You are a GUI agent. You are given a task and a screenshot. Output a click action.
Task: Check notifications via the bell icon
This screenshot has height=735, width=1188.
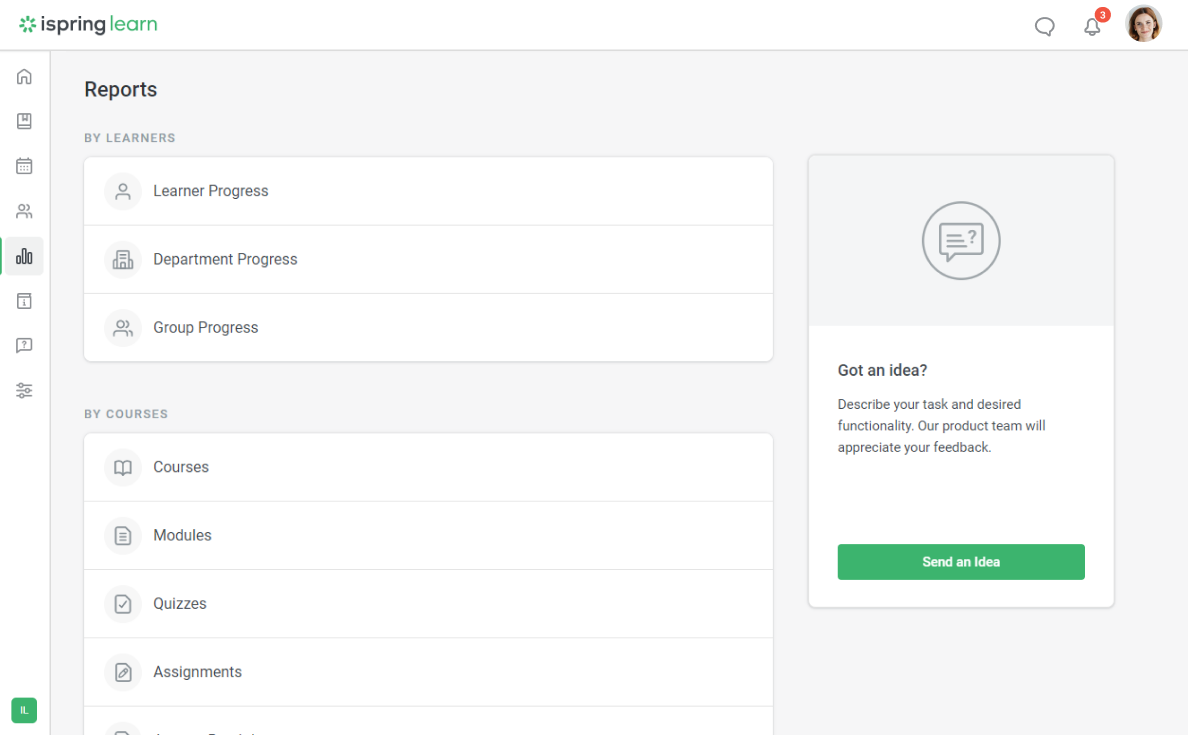(x=1092, y=27)
